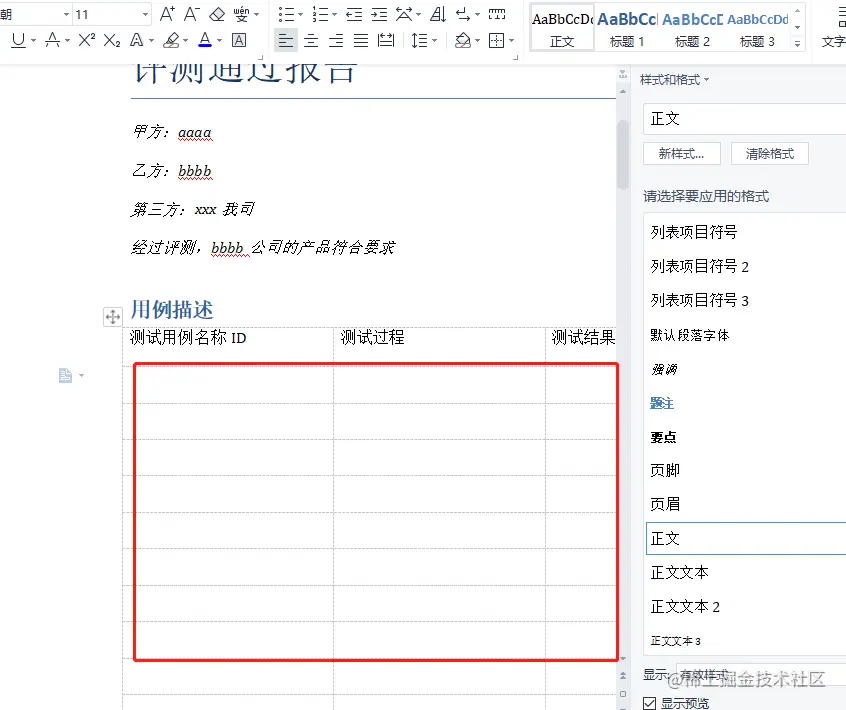Open font color dropdown arrow

tap(219, 40)
